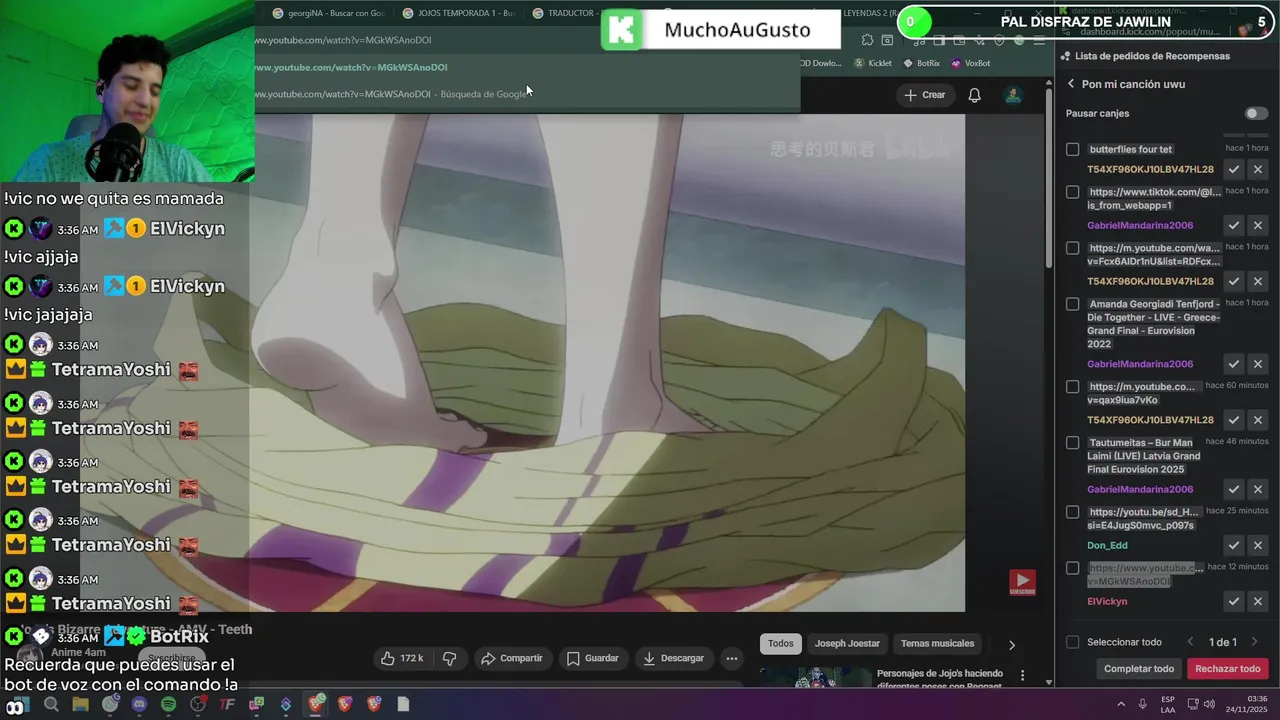Select the 'Temas musicales' chip
The width and height of the screenshot is (1280, 720).
[937, 644]
